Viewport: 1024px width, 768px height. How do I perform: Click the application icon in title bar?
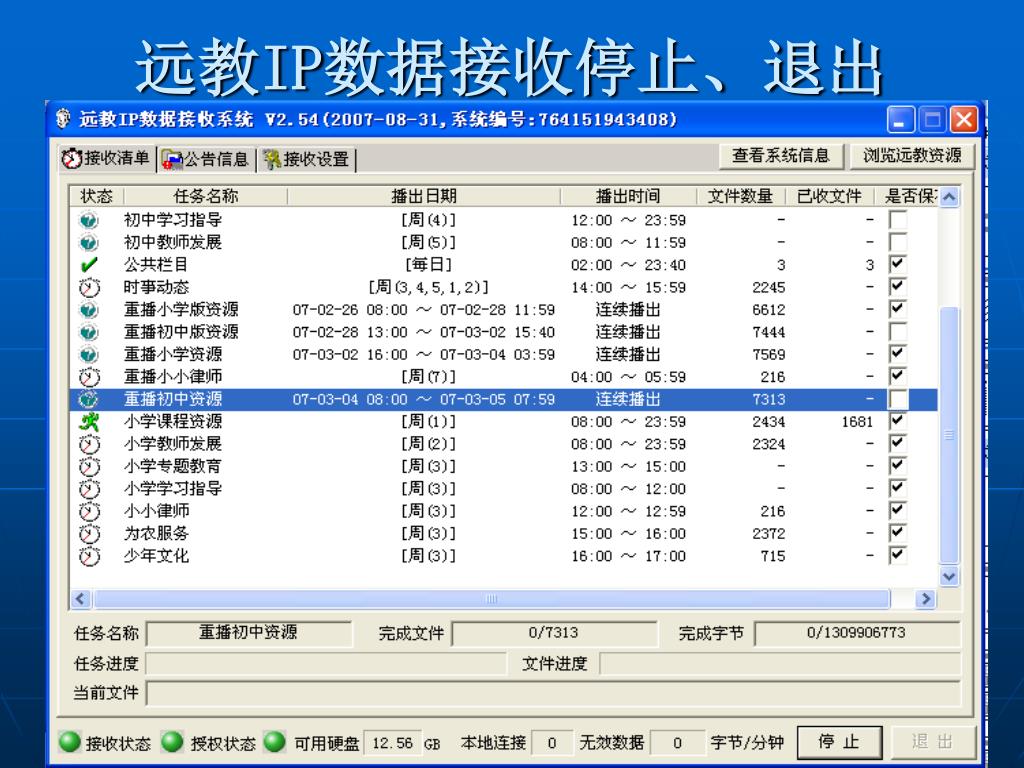(63, 119)
